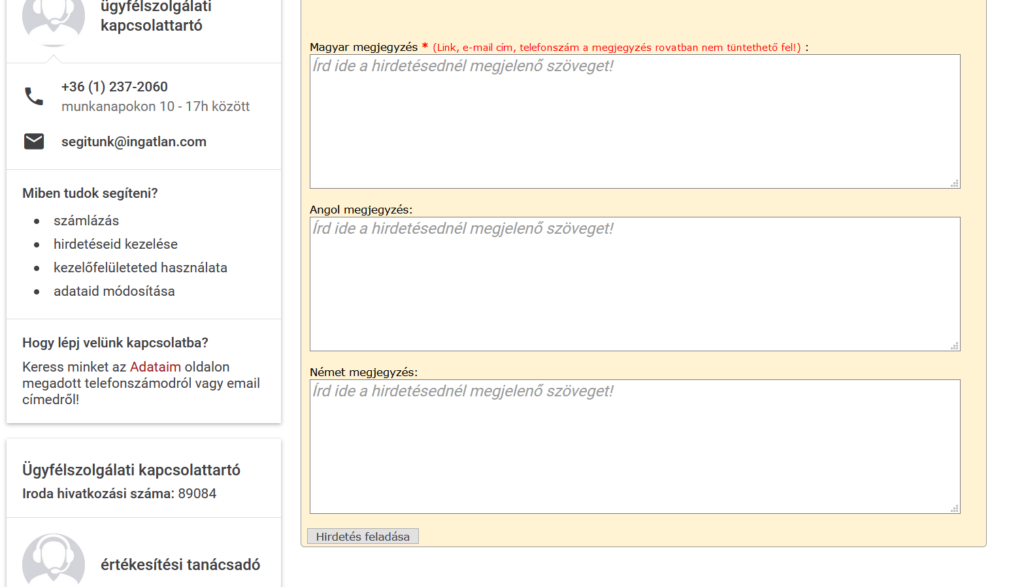
Task: Click the segitunk@ingatlan.com email address
Action: (133, 142)
